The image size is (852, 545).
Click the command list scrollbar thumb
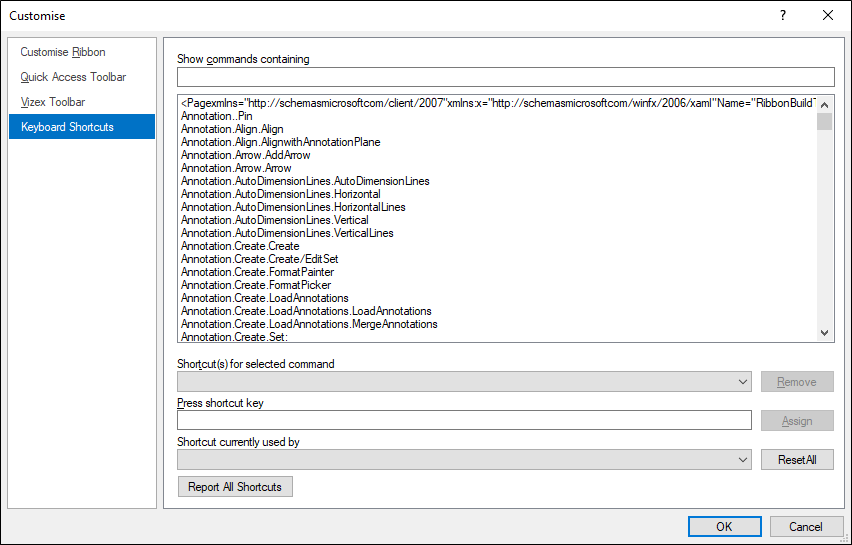(824, 121)
